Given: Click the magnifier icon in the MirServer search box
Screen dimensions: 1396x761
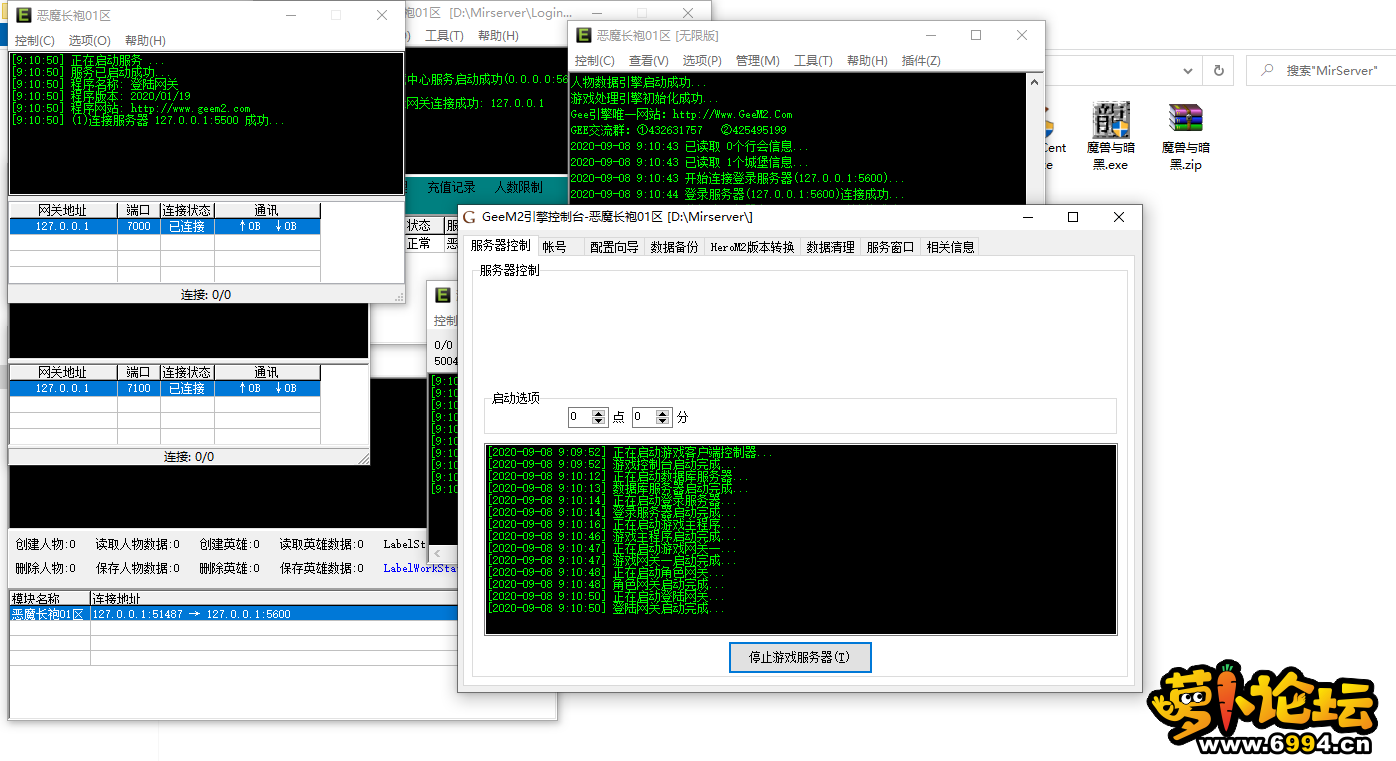Looking at the screenshot, I should coord(1268,71).
